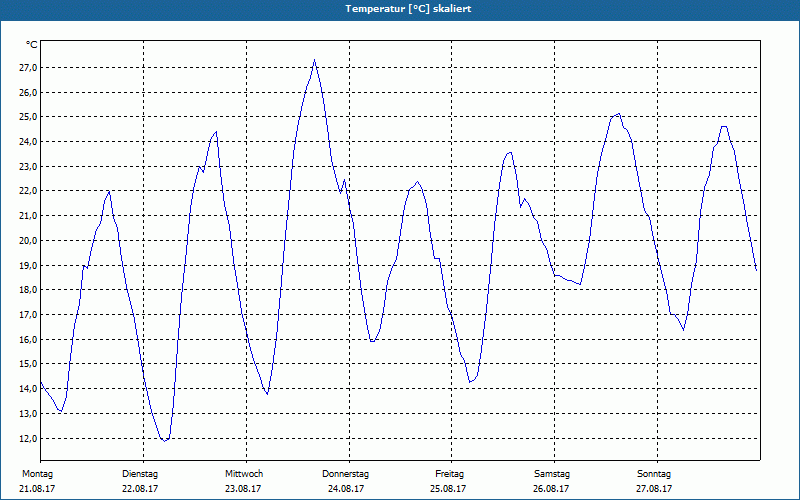
Task: Select the 22,0 axis value
Action: coord(27,191)
